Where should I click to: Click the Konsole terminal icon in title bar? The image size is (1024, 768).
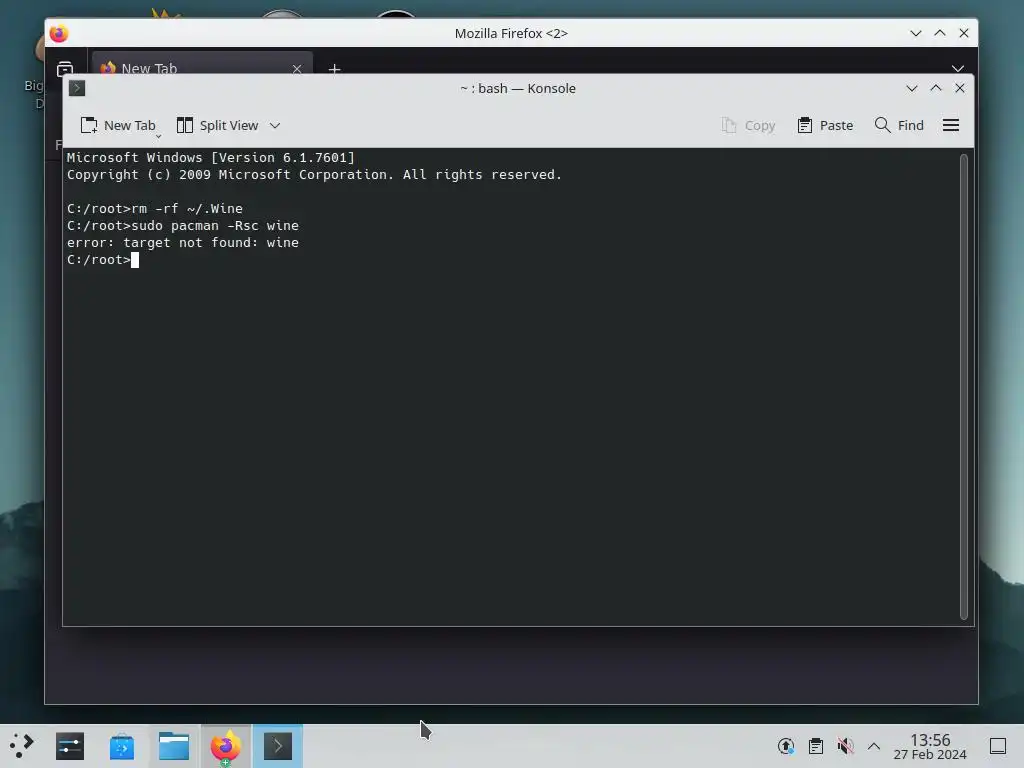[x=77, y=88]
